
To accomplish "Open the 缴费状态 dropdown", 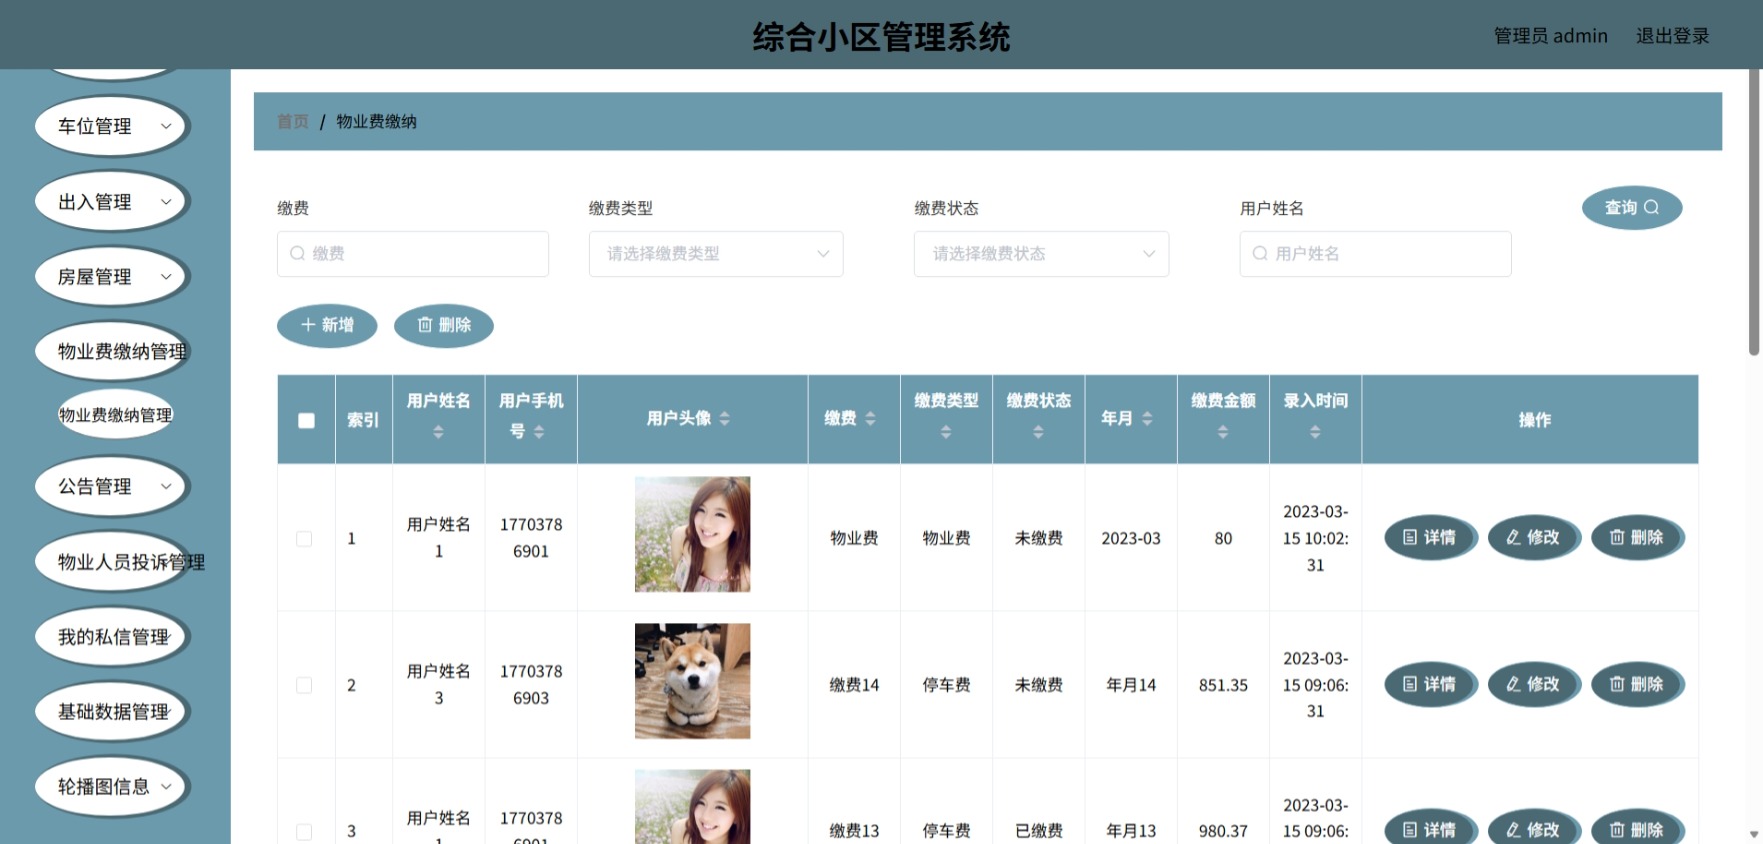I will 1041,254.
